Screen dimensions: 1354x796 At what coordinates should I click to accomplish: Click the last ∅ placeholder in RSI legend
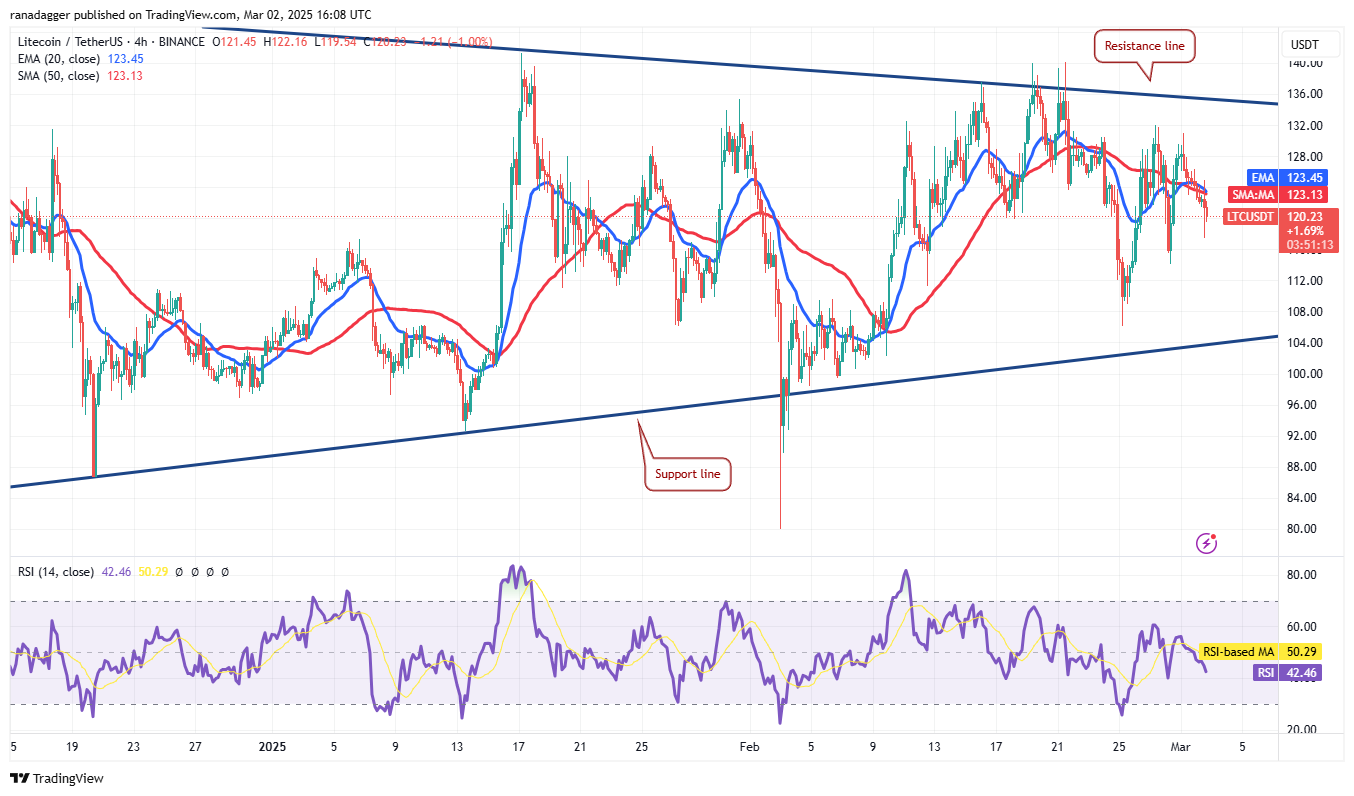tap(224, 572)
